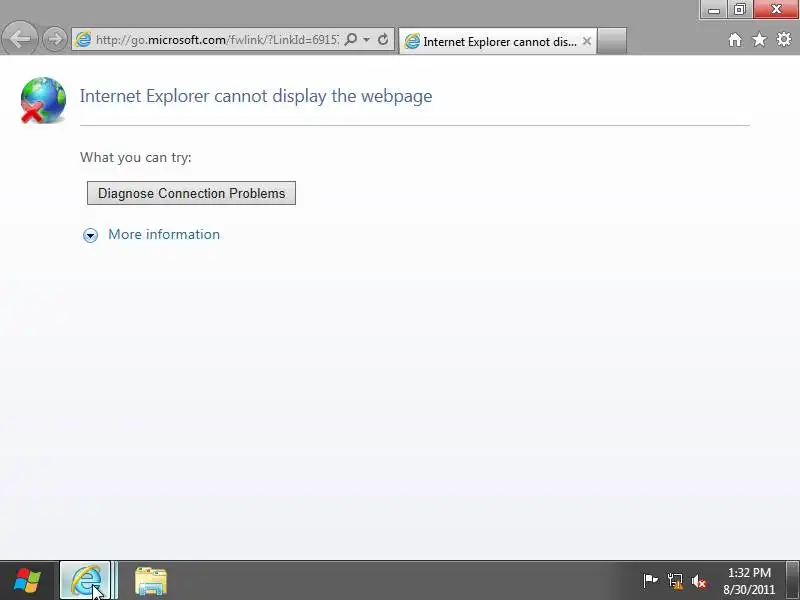Image resolution: width=800 pixels, height=600 pixels.
Task: Open Windows Explorer folder in taskbar
Action: [x=151, y=581]
